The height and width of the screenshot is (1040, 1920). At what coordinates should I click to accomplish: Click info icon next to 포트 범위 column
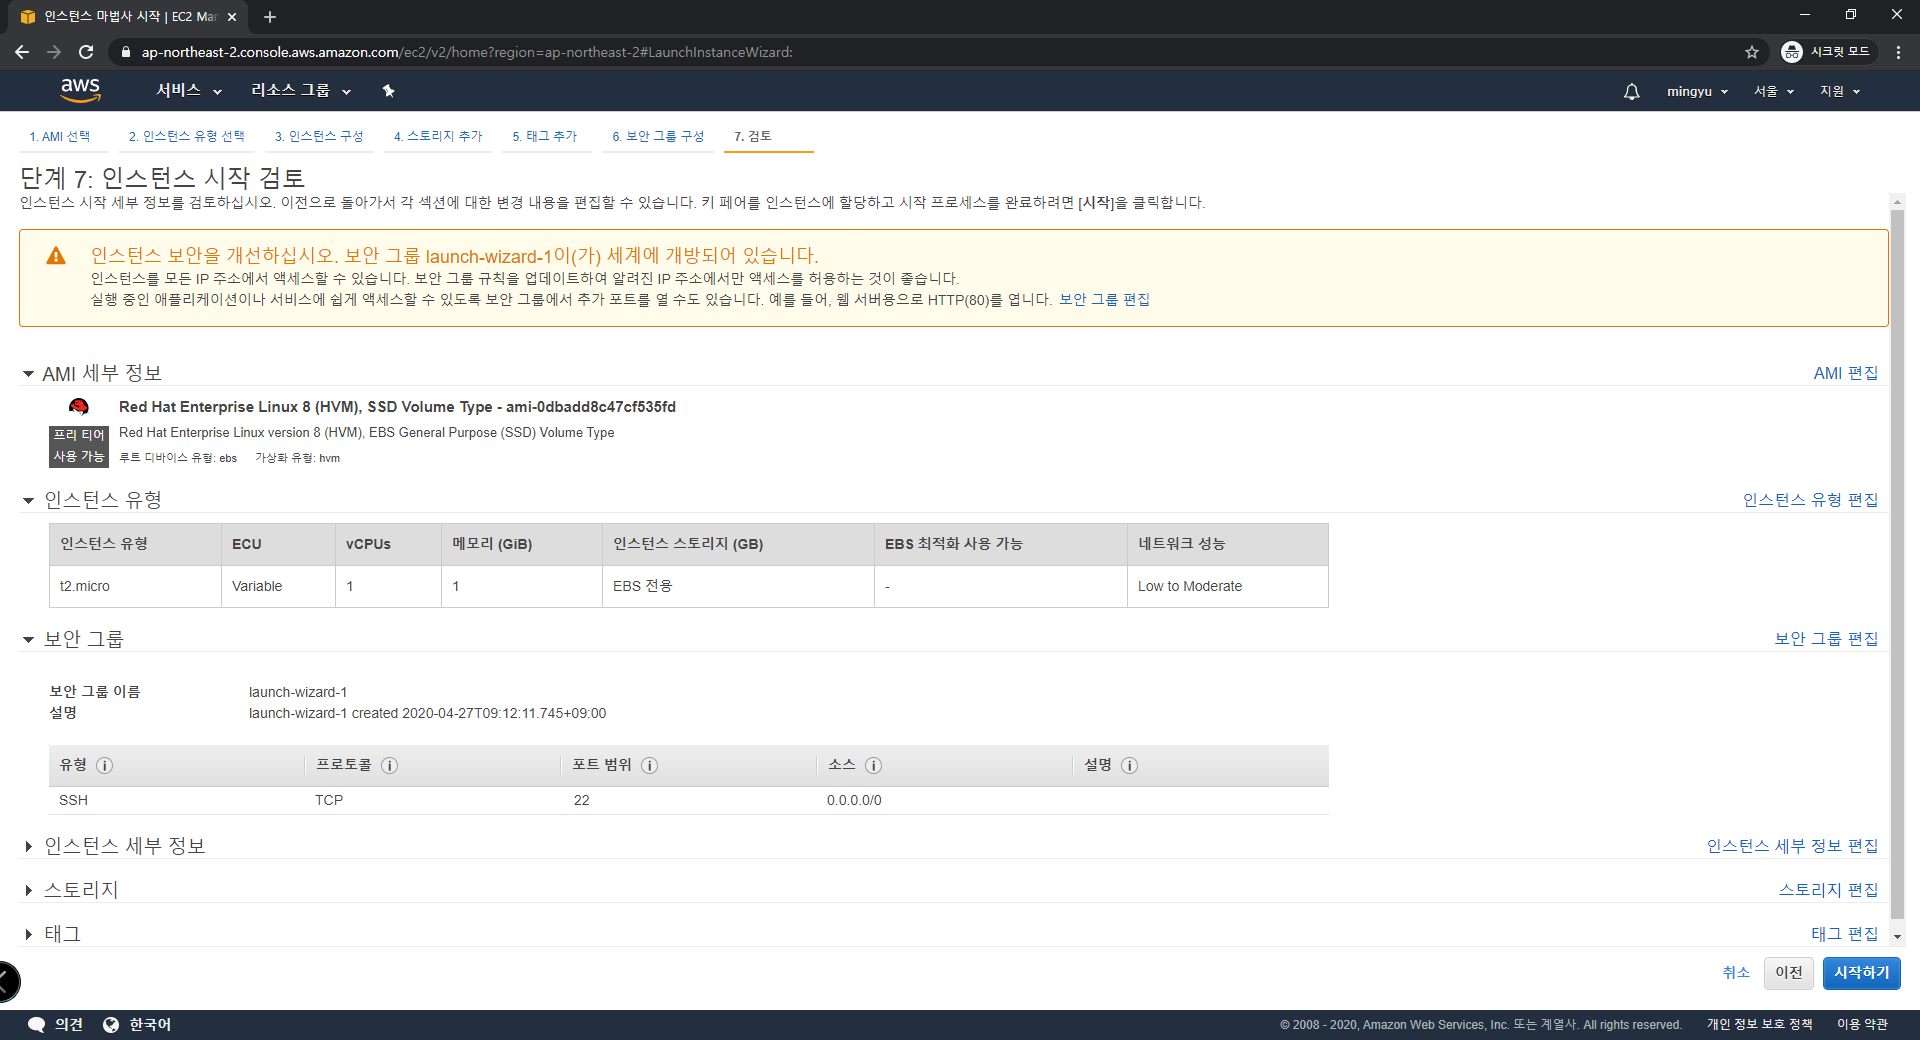(649, 765)
